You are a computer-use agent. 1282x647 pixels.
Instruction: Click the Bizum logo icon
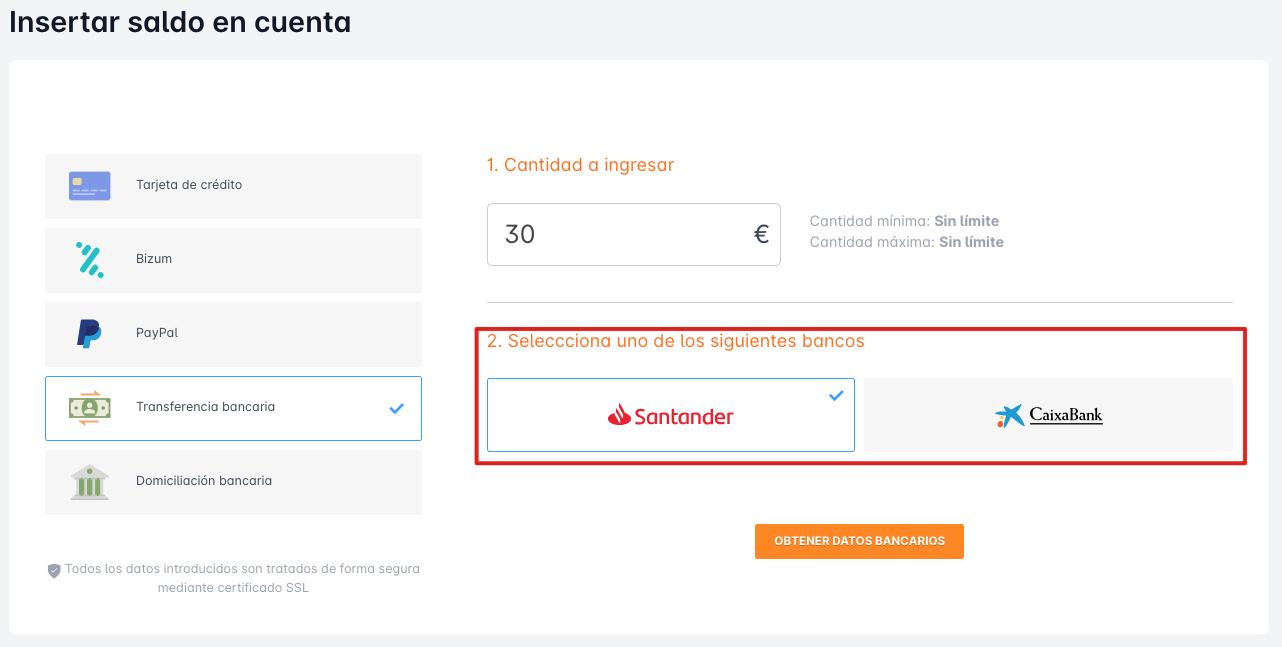pyautogui.click(x=90, y=259)
